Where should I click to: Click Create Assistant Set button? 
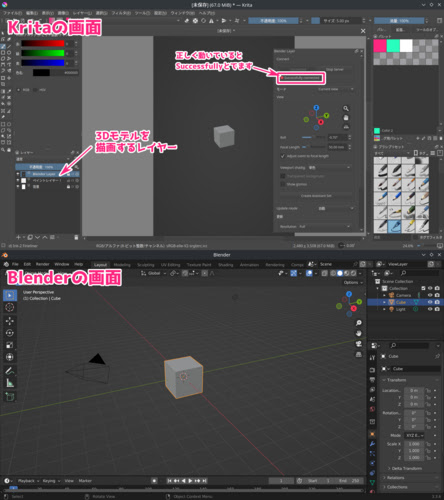(316, 196)
